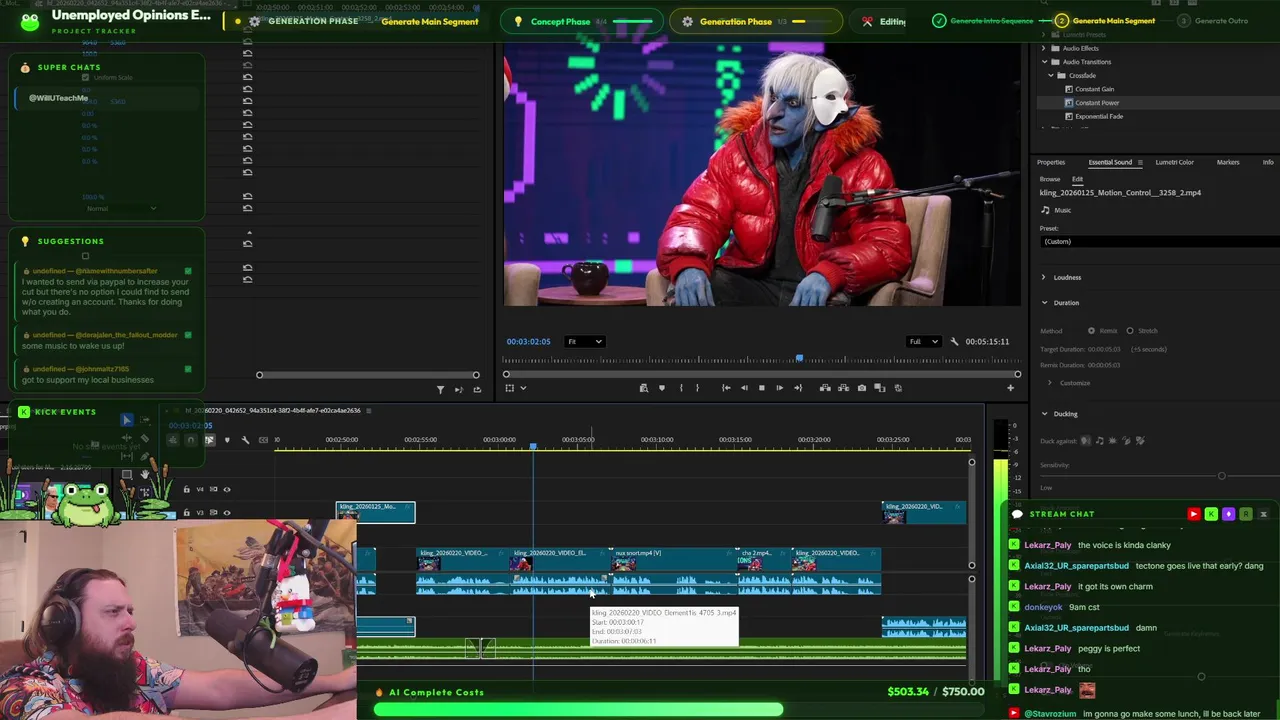The image size is (1280, 720).
Task: Expand the Customize options
Action: (x=1050, y=383)
